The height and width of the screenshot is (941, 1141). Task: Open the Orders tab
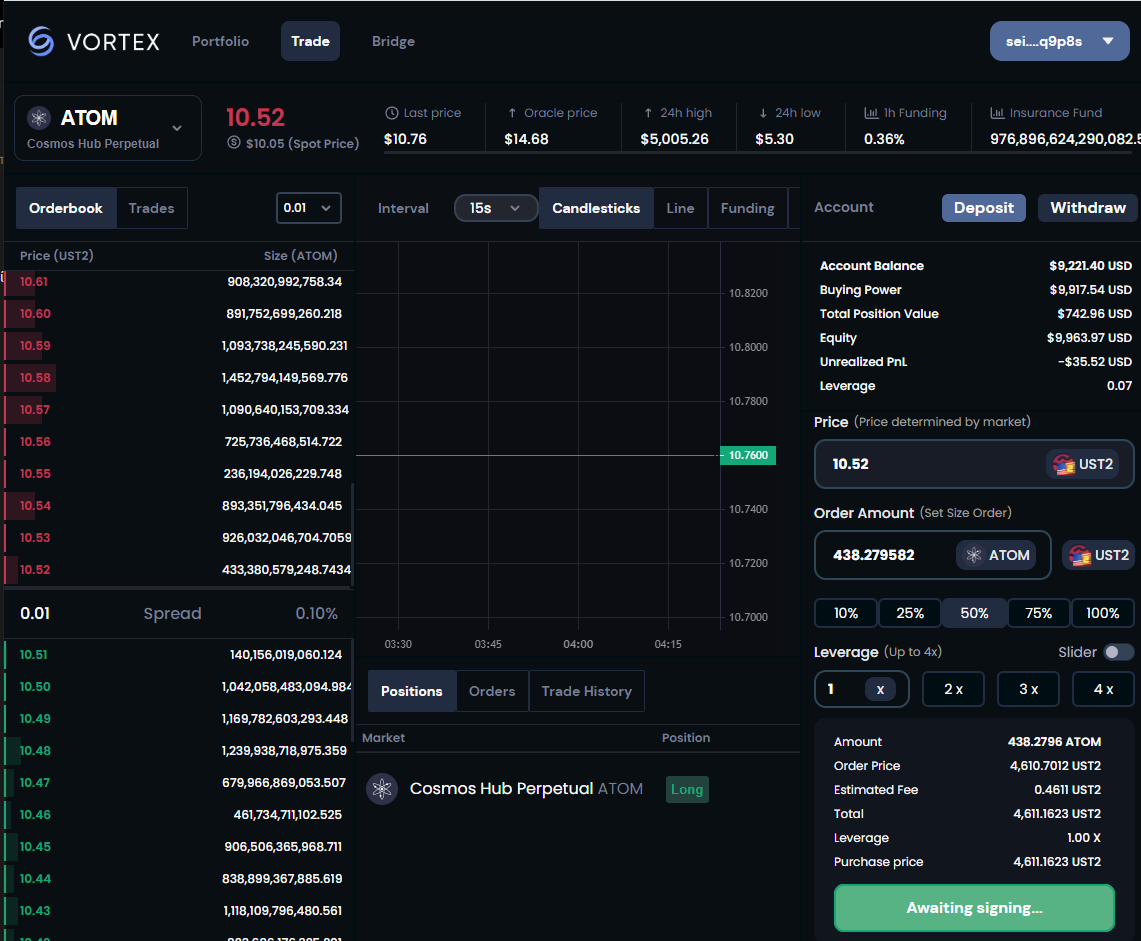(492, 691)
